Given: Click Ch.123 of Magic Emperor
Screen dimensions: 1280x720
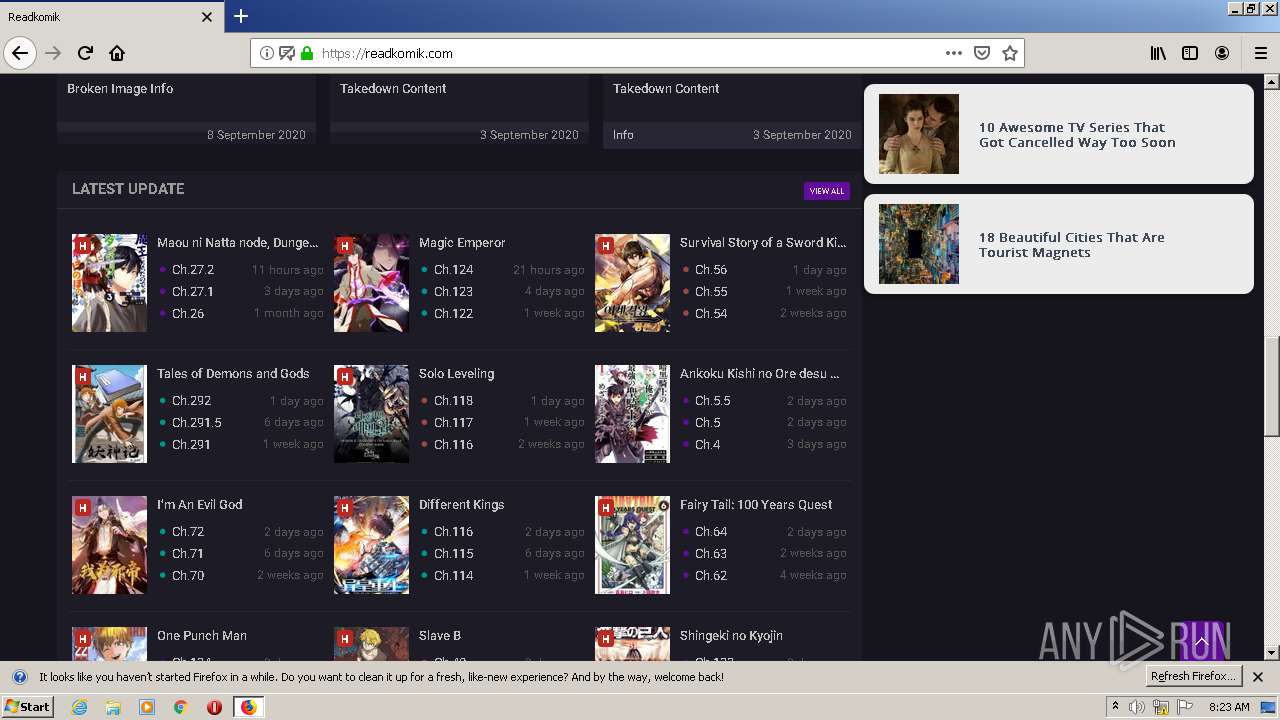Looking at the screenshot, I should (x=453, y=292).
